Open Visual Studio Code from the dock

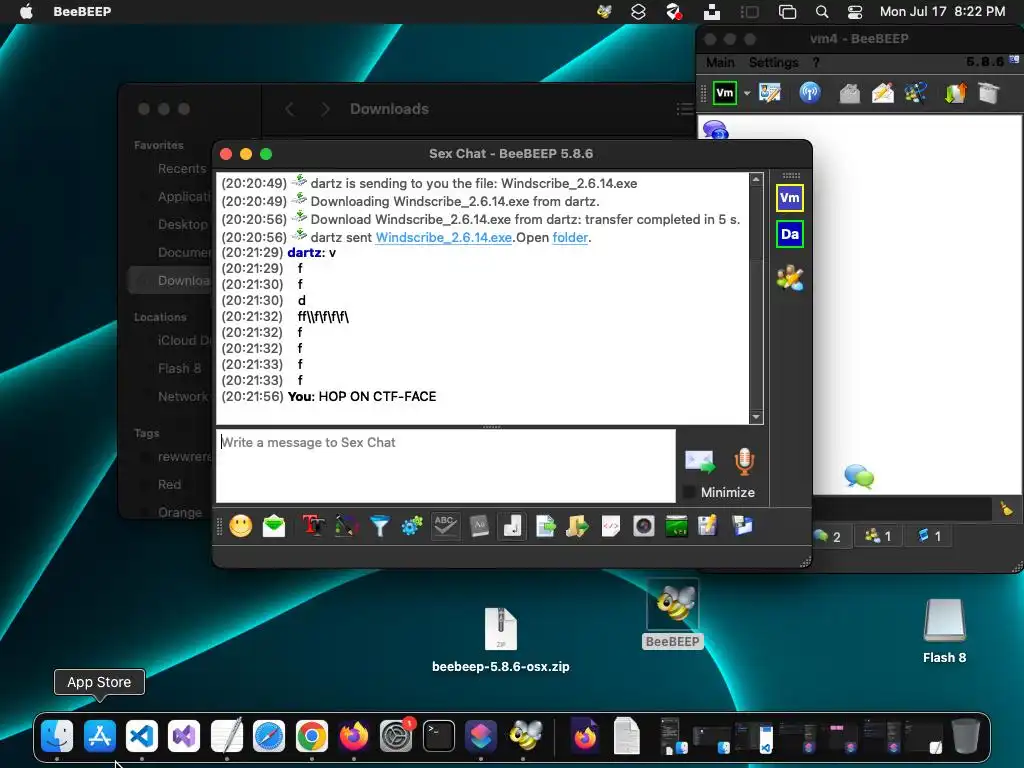[x=142, y=736]
